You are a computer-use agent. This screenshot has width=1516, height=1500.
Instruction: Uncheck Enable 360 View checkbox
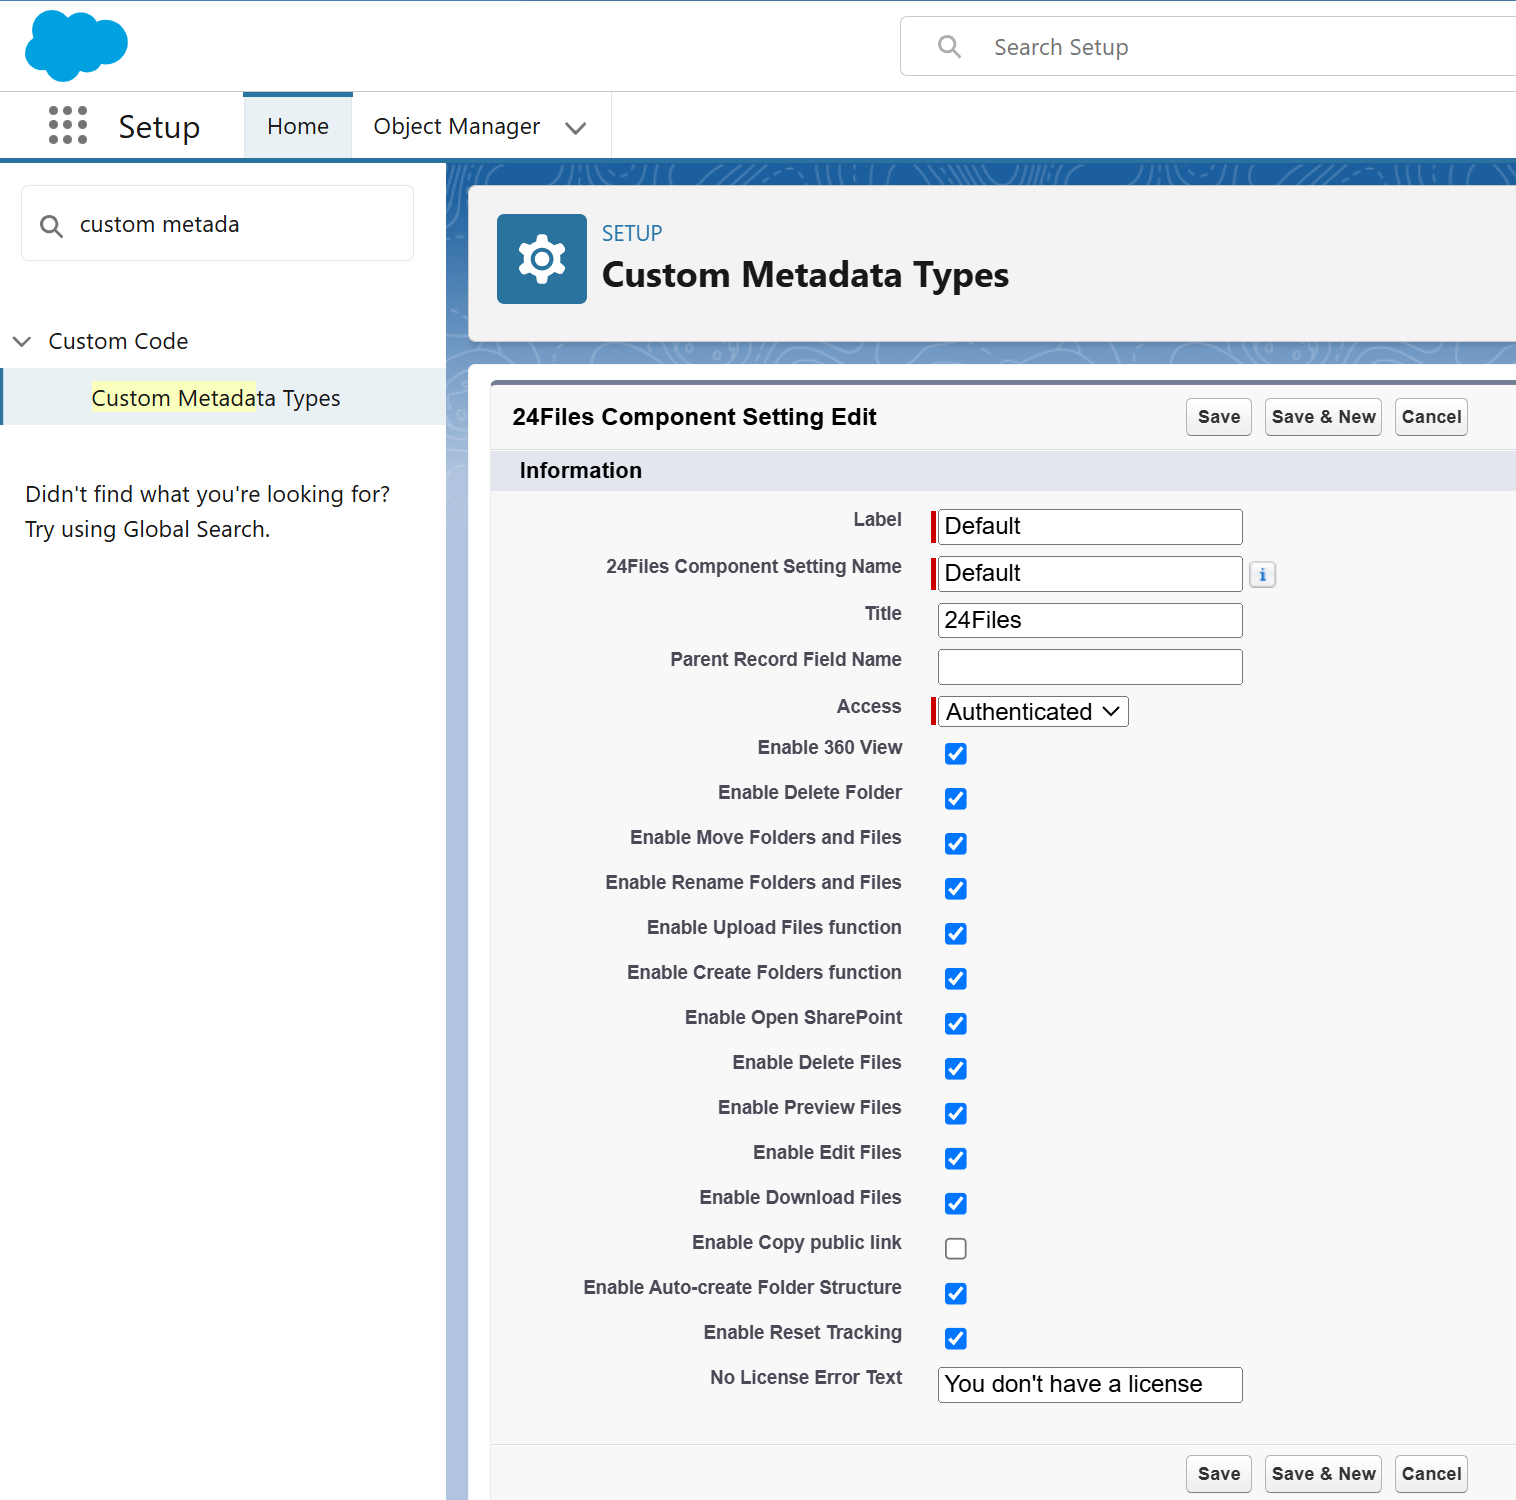pyautogui.click(x=956, y=754)
